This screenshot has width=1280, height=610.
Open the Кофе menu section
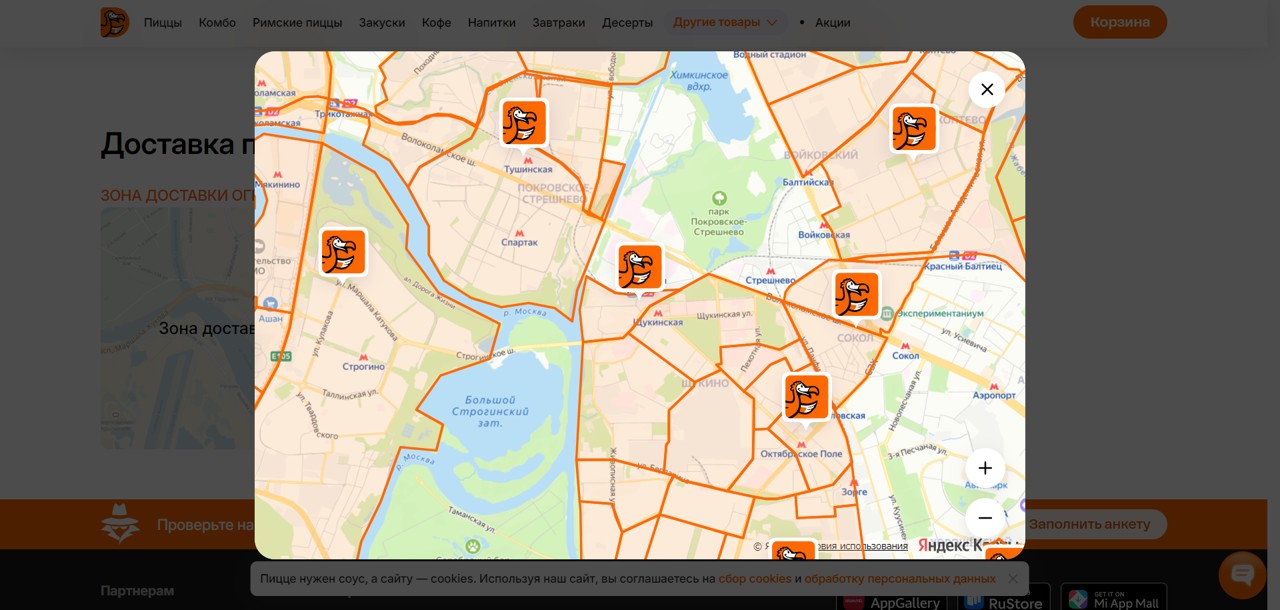click(436, 22)
